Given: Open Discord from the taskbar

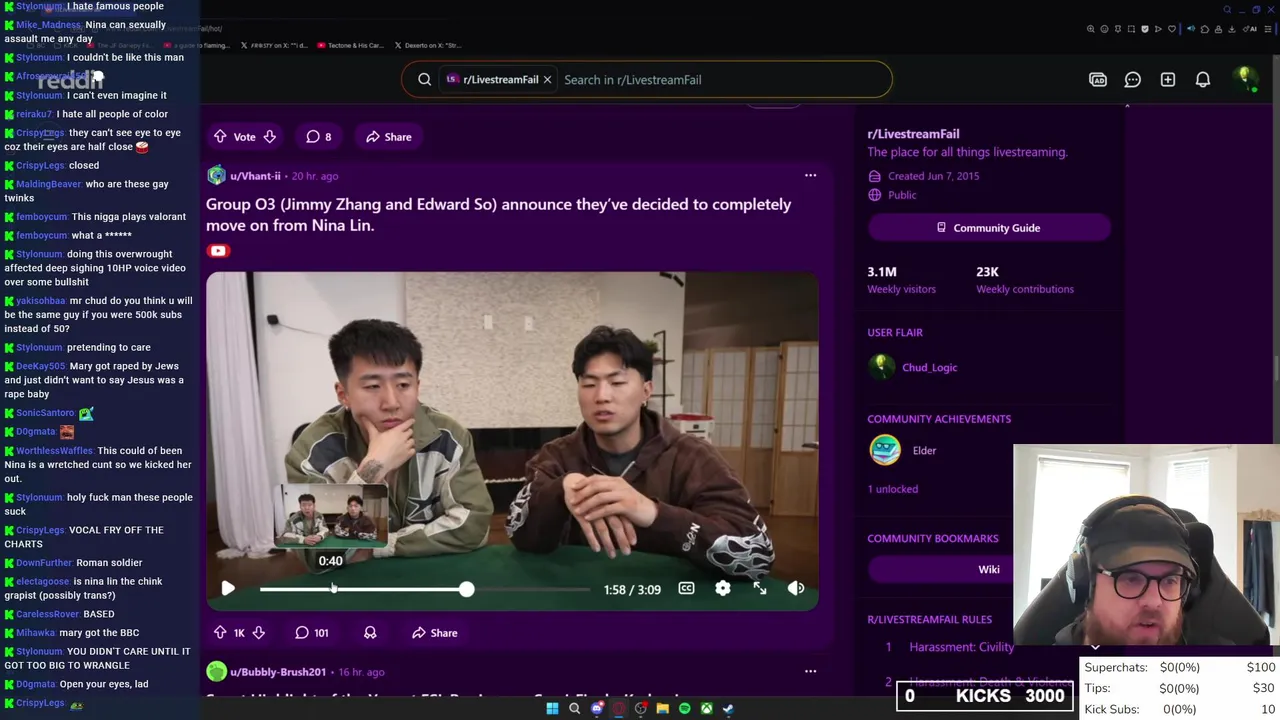Looking at the screenshot, I should (x=597, y=708).
